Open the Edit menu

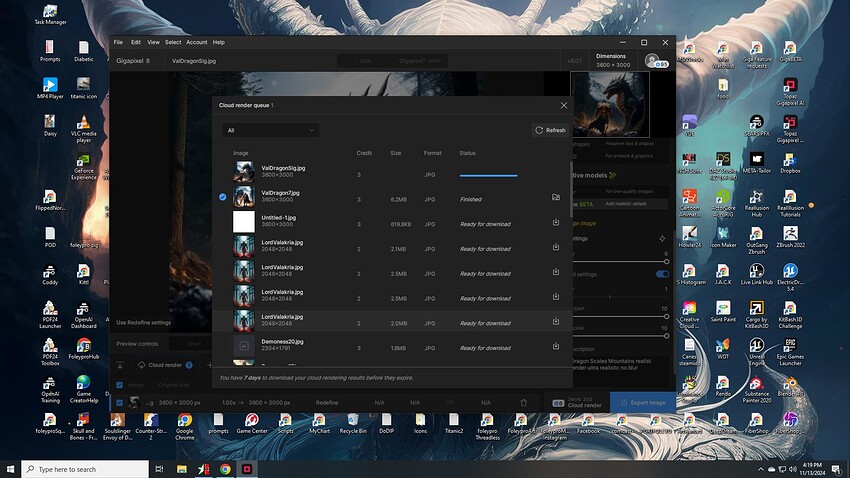(x=136, y=42)
